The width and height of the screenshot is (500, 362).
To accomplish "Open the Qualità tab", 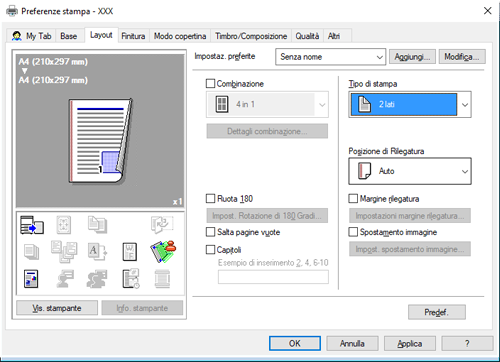I will (x=307, y=36).
